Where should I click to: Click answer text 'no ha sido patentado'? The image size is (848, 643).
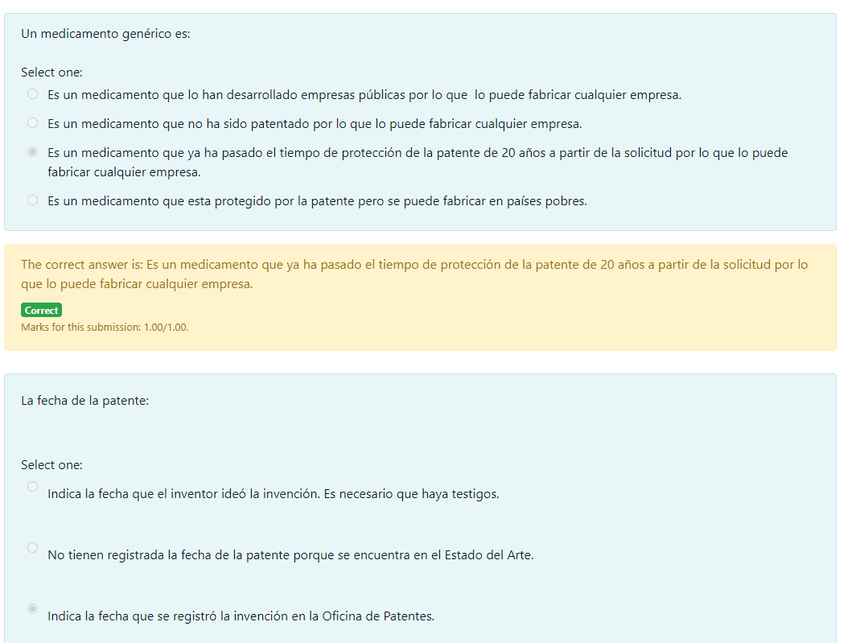click(x=315, y=124)
